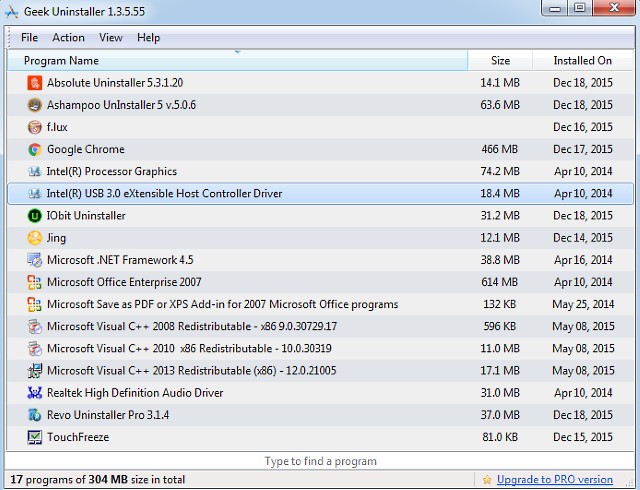Click the Save as PDF or XPS Add-in icon
The image size is (640, 490).
(35, 304)
